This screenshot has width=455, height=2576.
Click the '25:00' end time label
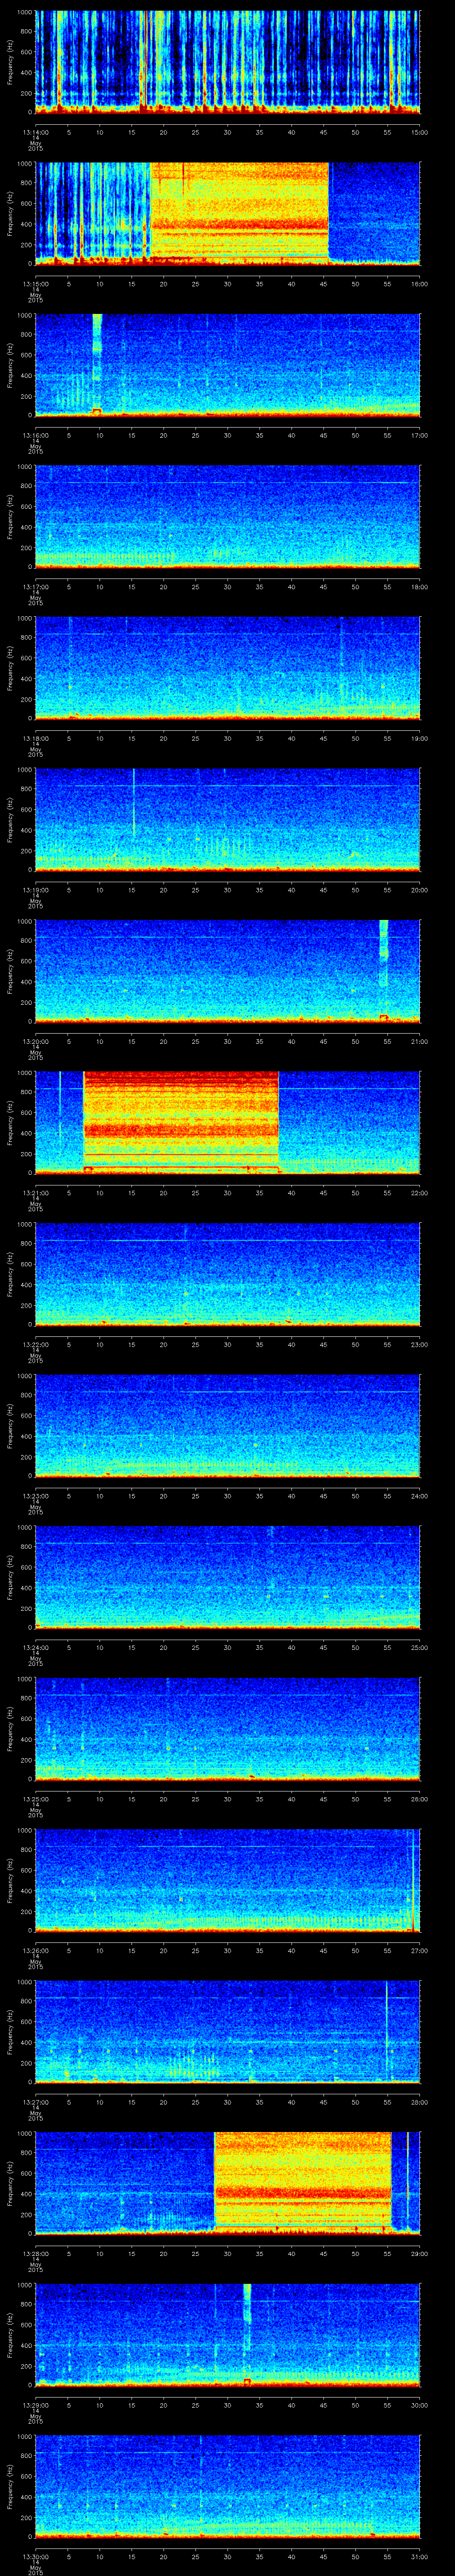tap(420, 1647)
